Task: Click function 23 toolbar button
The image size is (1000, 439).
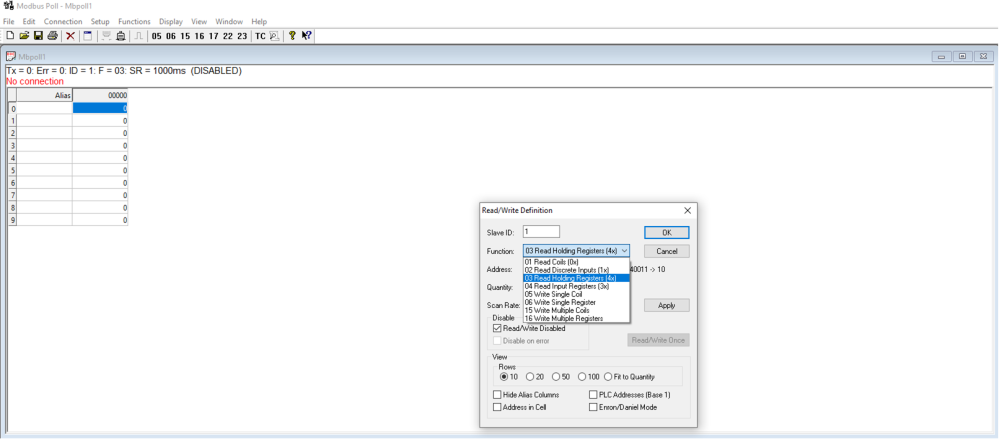Action: [x=242, y=36]
